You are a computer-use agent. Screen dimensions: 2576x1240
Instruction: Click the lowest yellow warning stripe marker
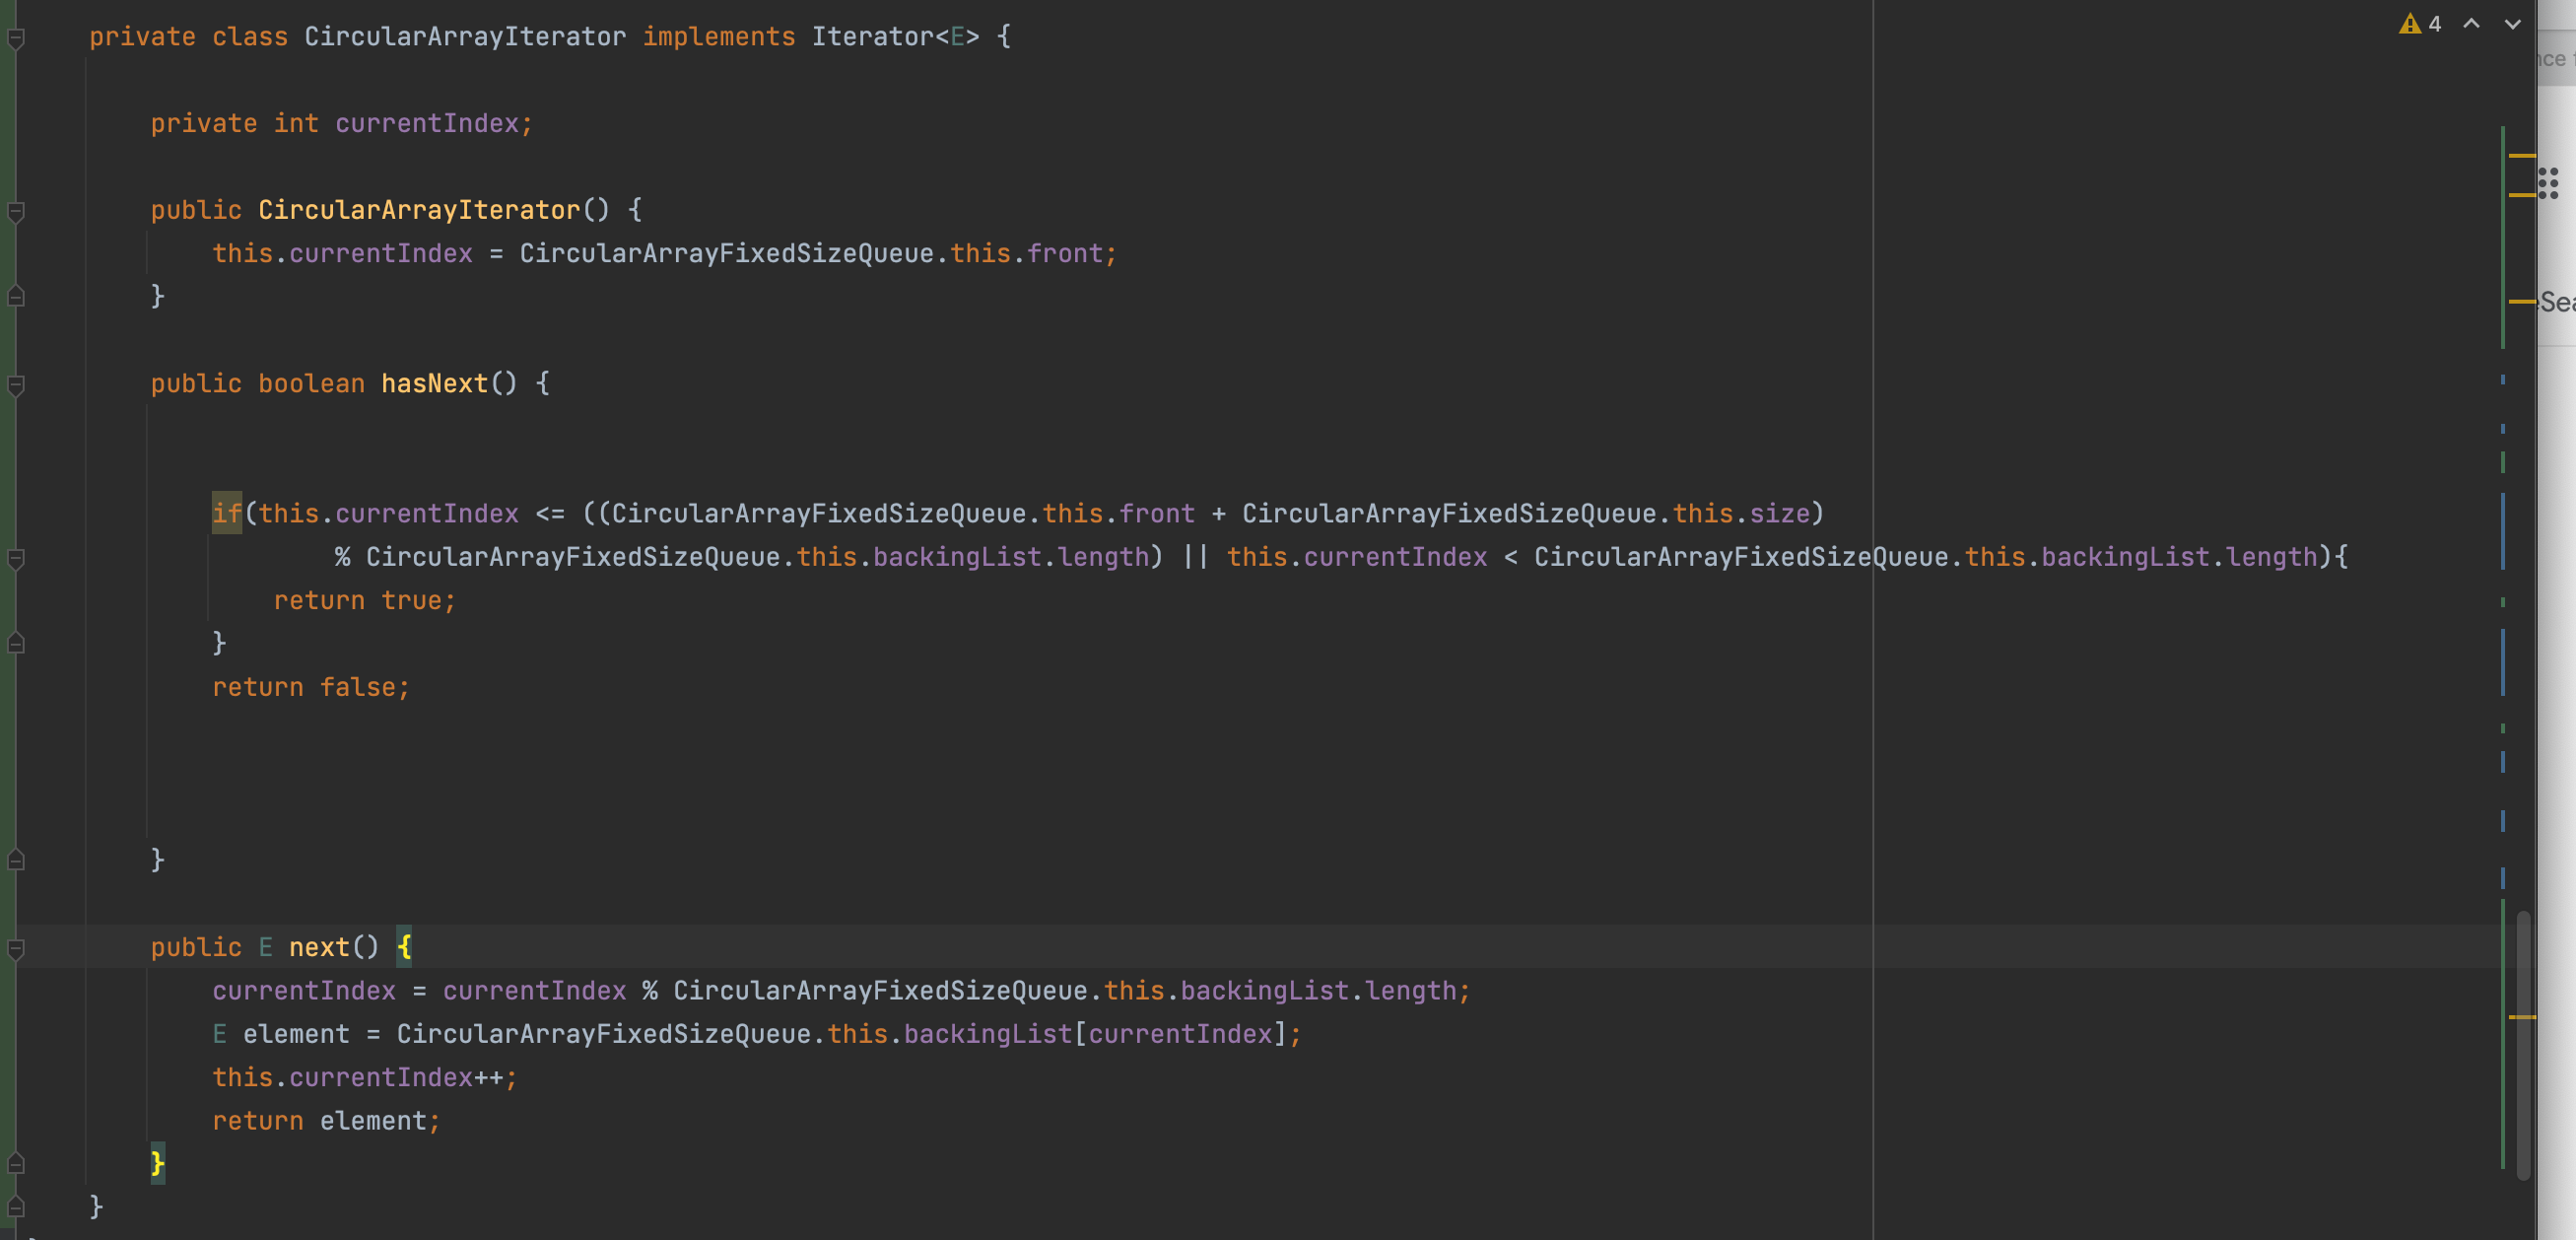point(2522,1017)
